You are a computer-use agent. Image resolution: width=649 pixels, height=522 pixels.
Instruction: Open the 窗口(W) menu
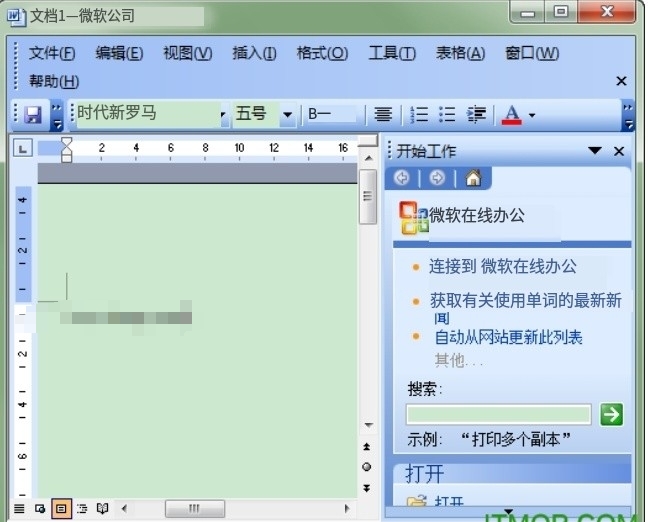pos(532,53)
